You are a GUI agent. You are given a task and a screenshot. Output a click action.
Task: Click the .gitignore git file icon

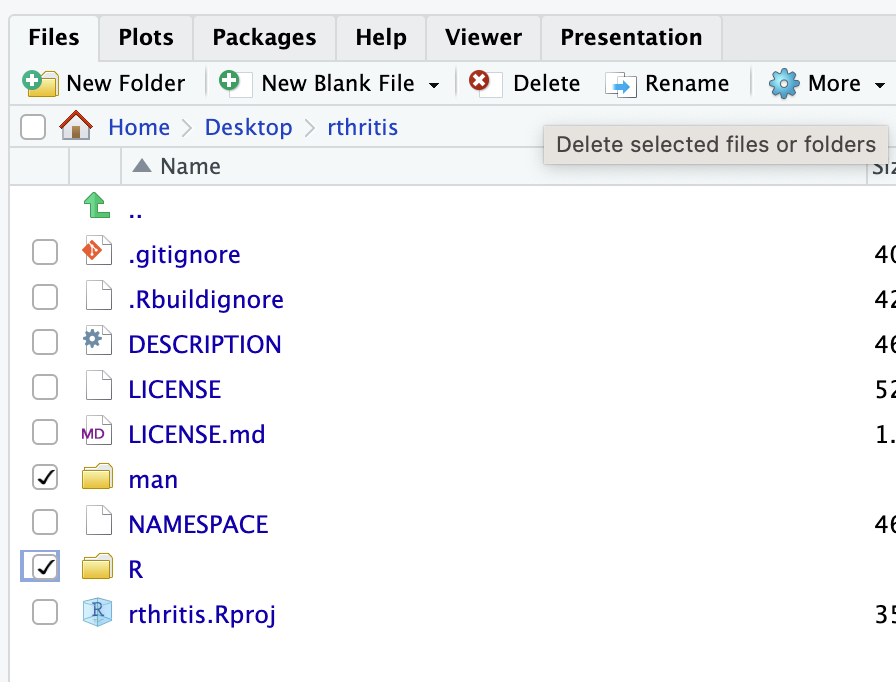click(x=96, y=254)
